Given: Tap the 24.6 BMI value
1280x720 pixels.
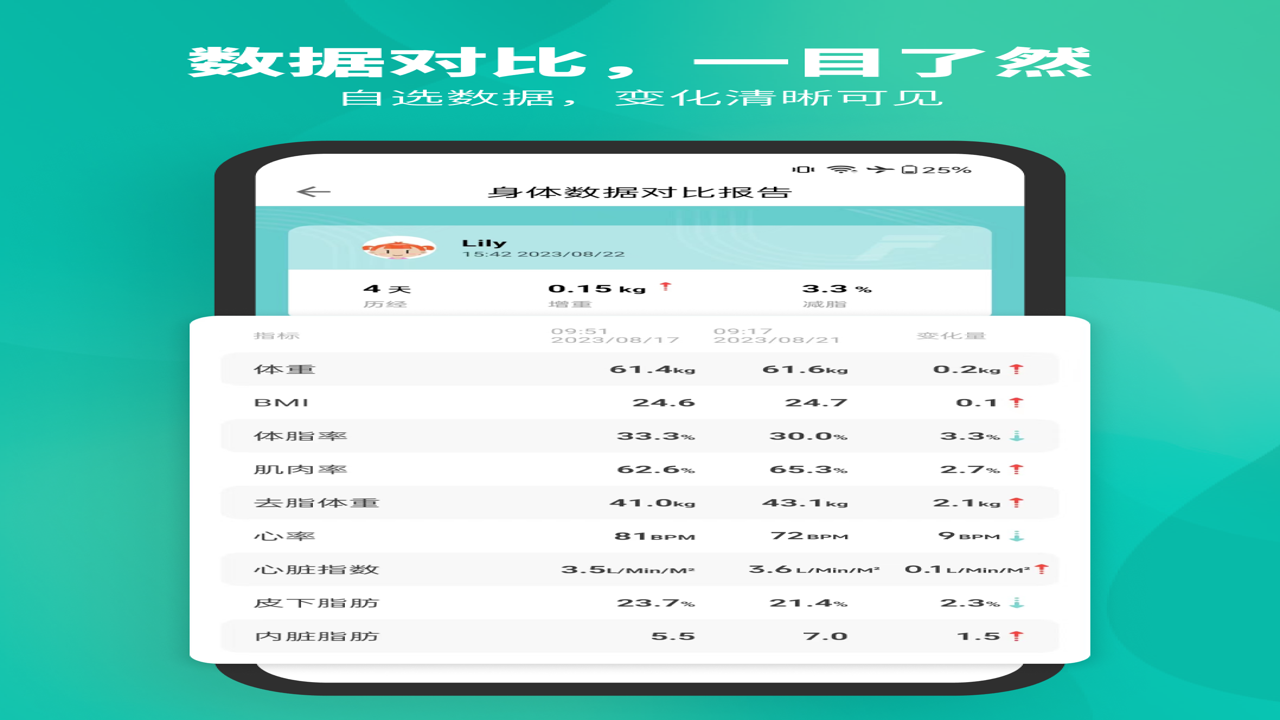Looking at the screenshot, I should click(663, 402).
